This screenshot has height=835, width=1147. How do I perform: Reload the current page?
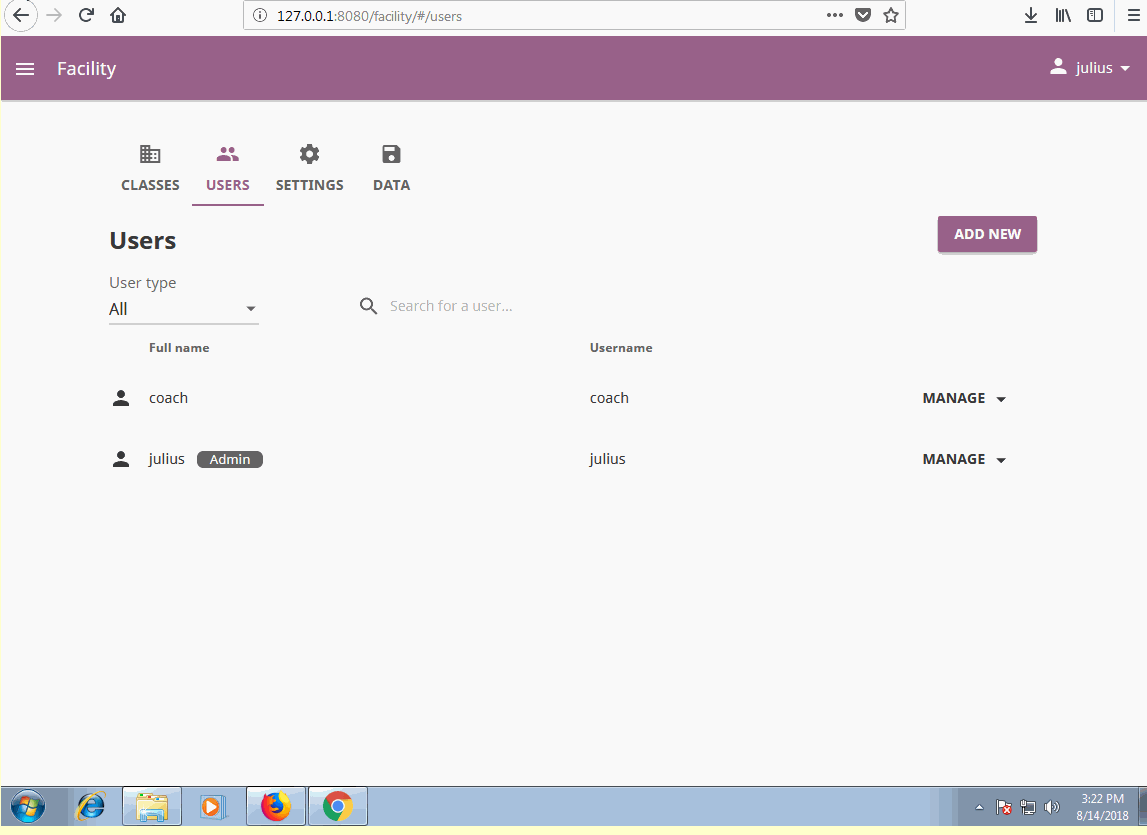tap(86, 15)
